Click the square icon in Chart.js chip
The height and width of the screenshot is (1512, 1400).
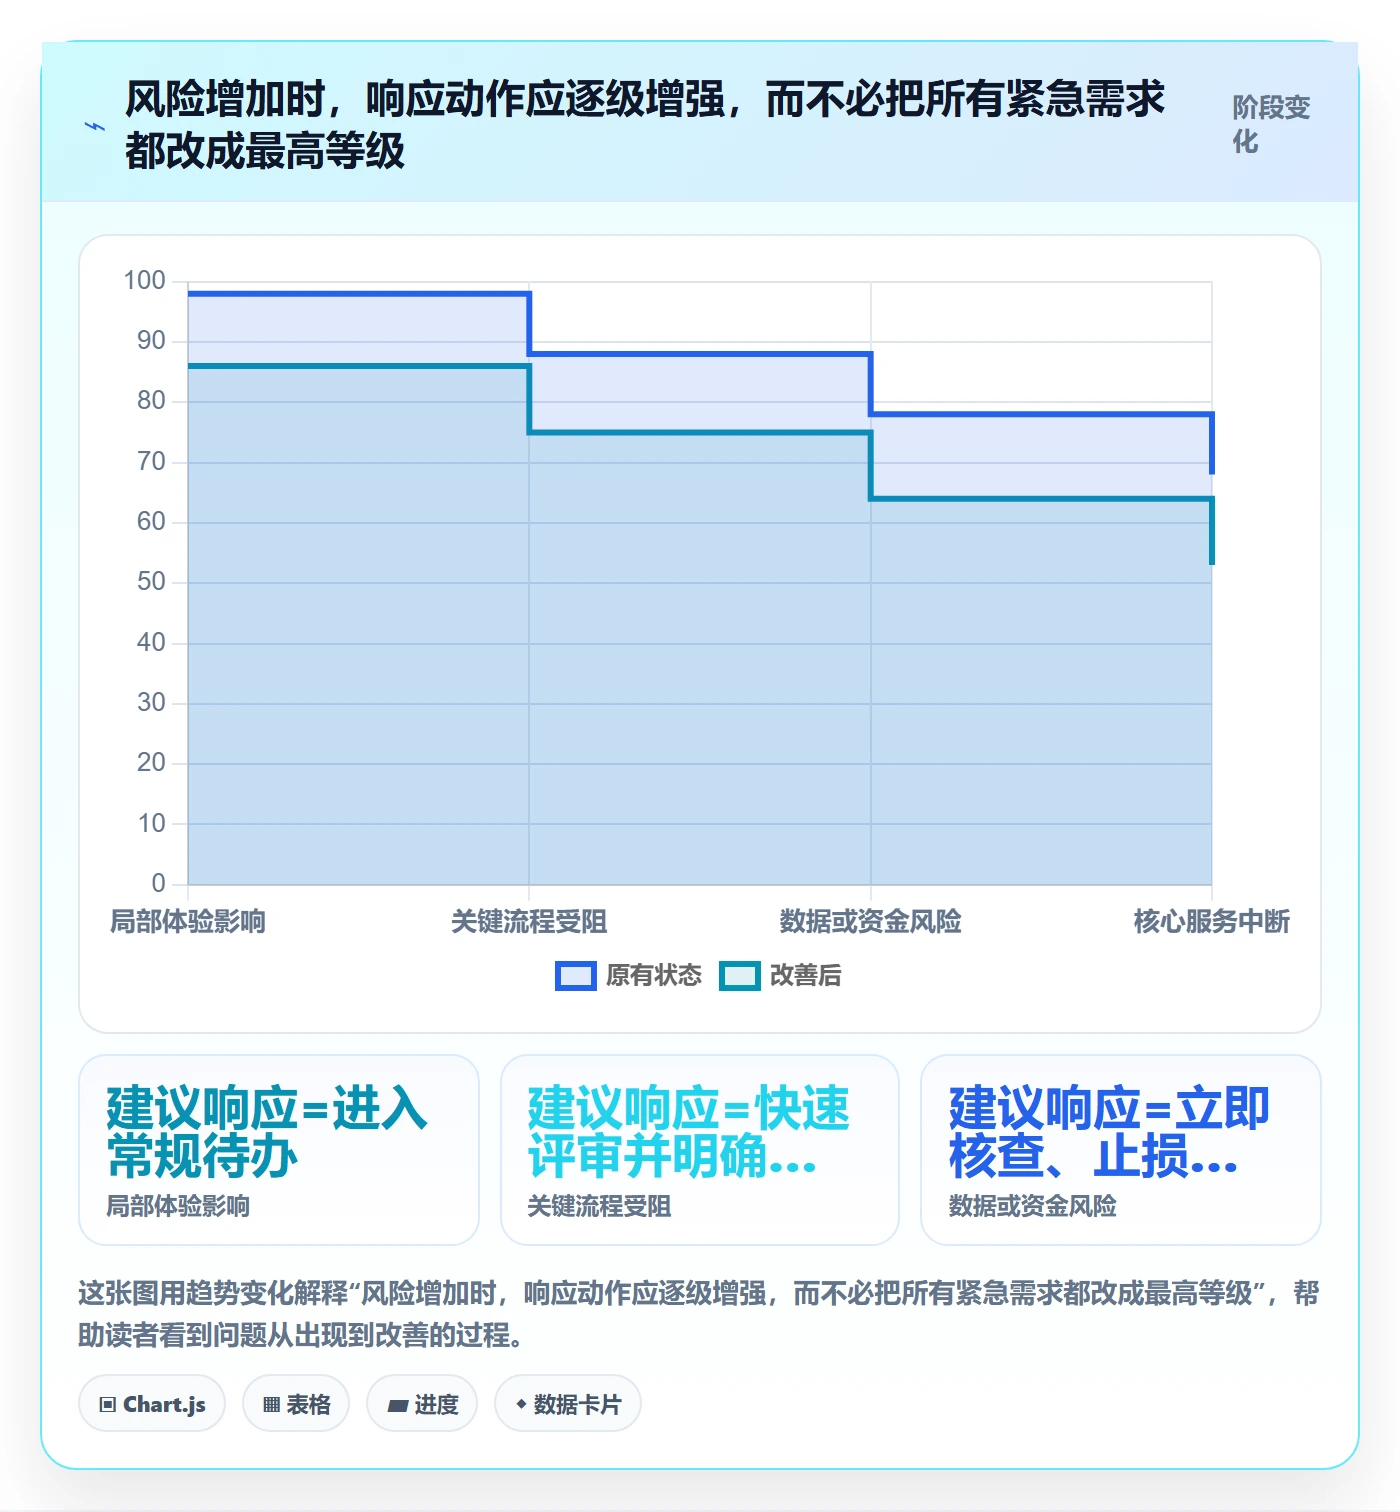(x=108, y=1405)
